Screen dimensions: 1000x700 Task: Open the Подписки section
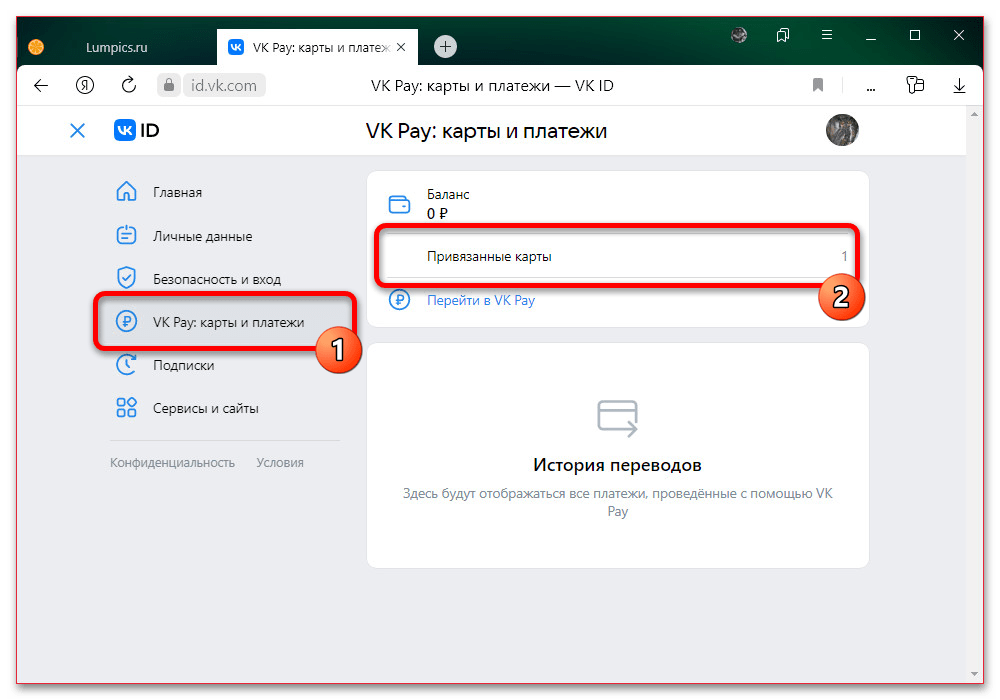pyautogui.click(x=184, y=366)
